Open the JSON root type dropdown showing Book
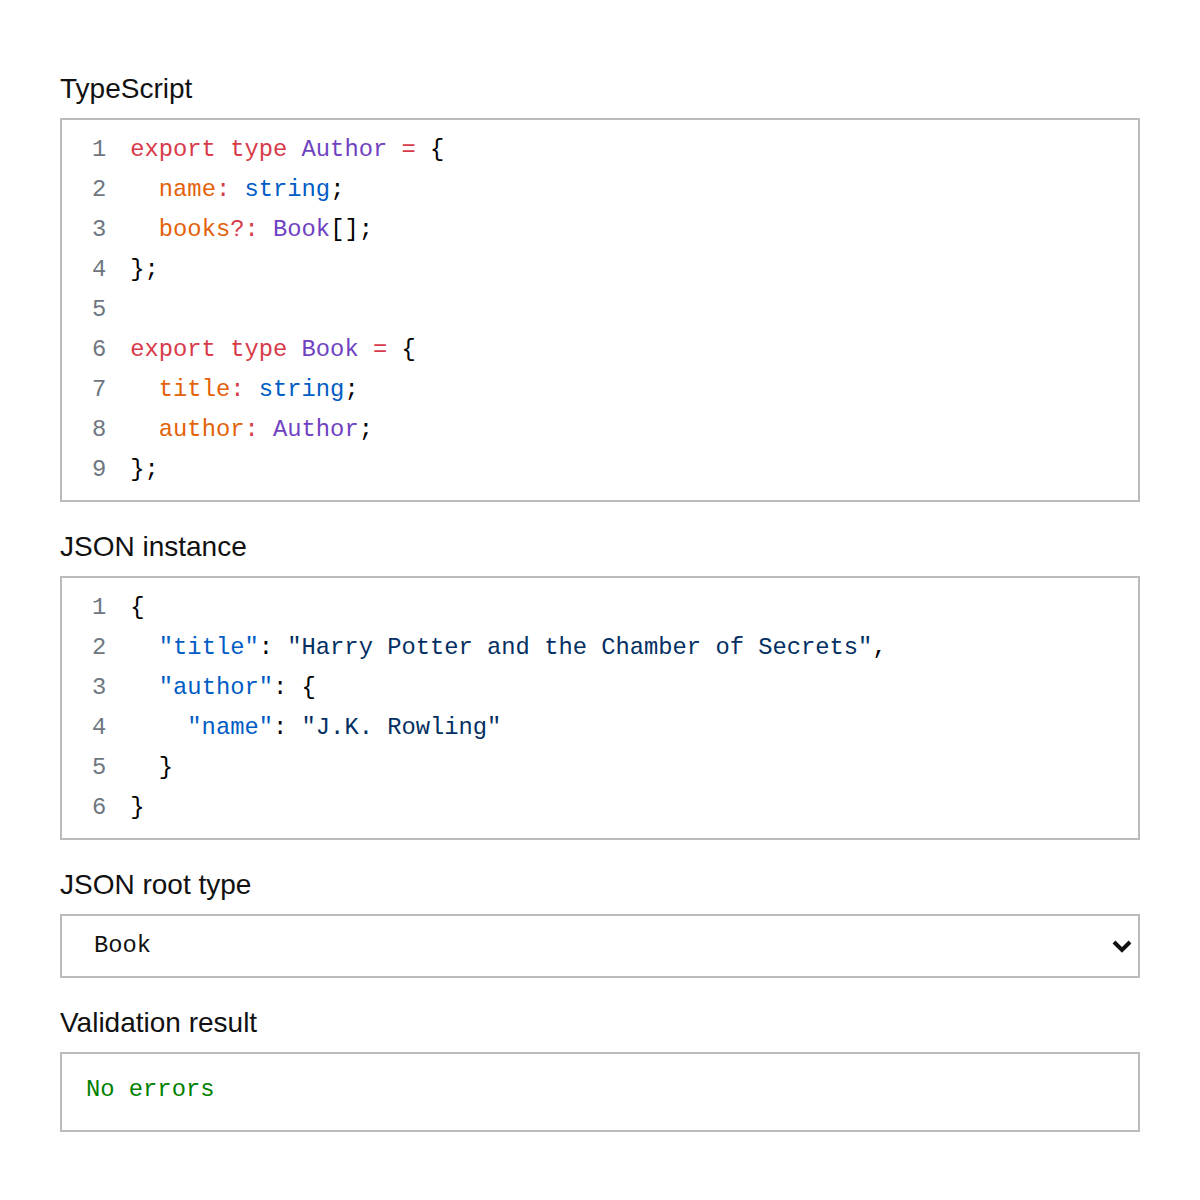This screenshot has width=1200, height=1200. pos(600,946)
